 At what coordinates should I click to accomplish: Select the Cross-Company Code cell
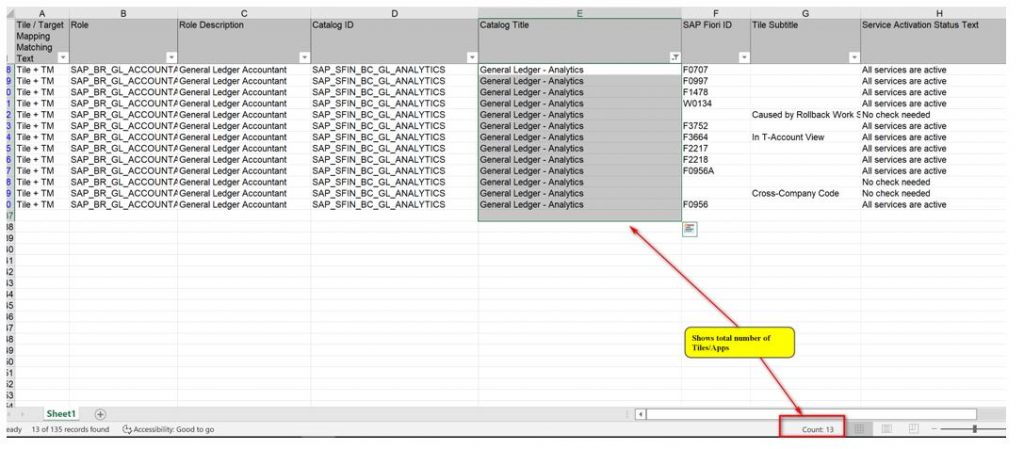(805, 193)
